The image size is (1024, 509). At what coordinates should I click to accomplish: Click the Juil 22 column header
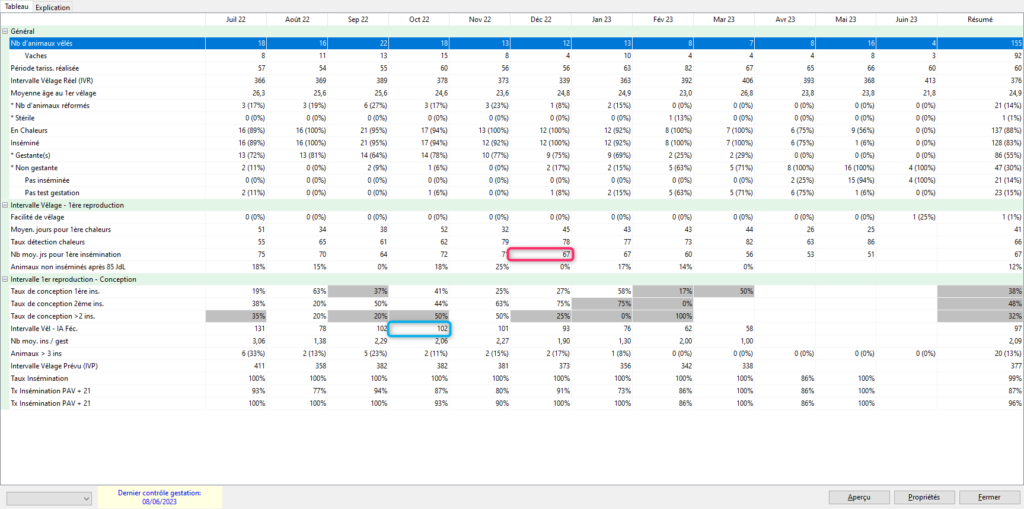coord(236,19)
